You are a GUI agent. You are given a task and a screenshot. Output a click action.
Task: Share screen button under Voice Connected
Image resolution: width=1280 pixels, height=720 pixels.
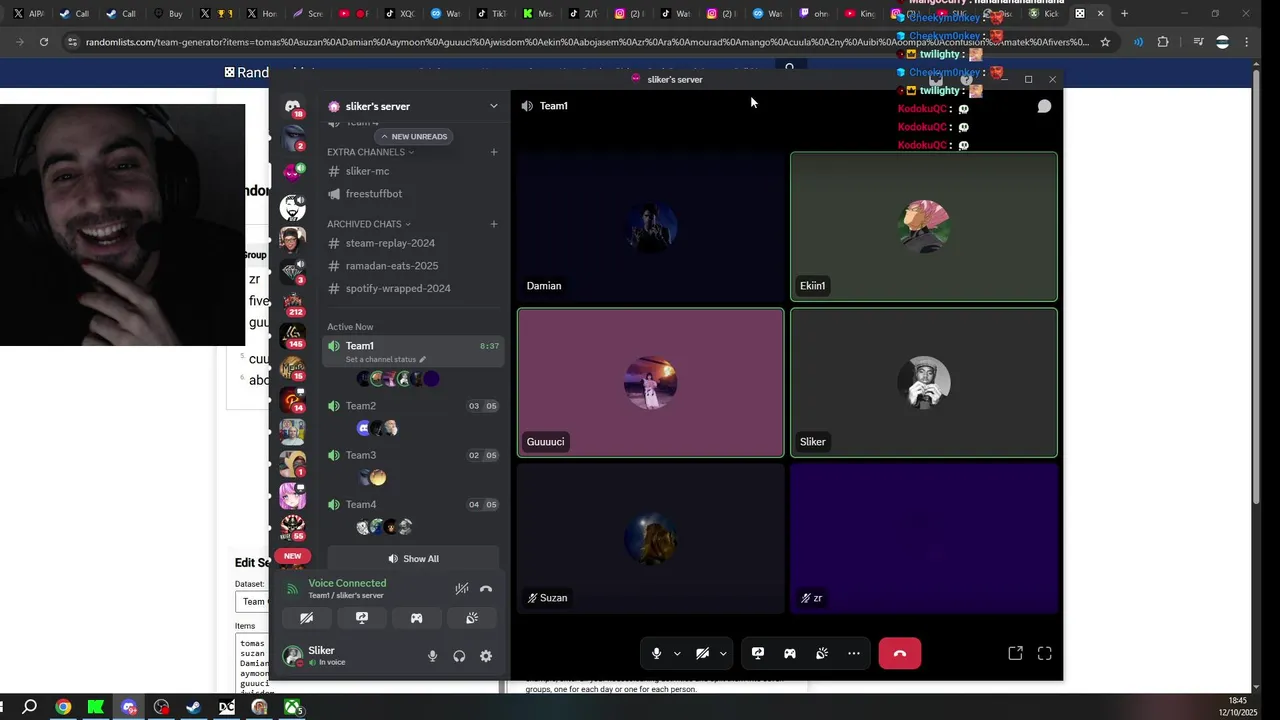(362, 618)
